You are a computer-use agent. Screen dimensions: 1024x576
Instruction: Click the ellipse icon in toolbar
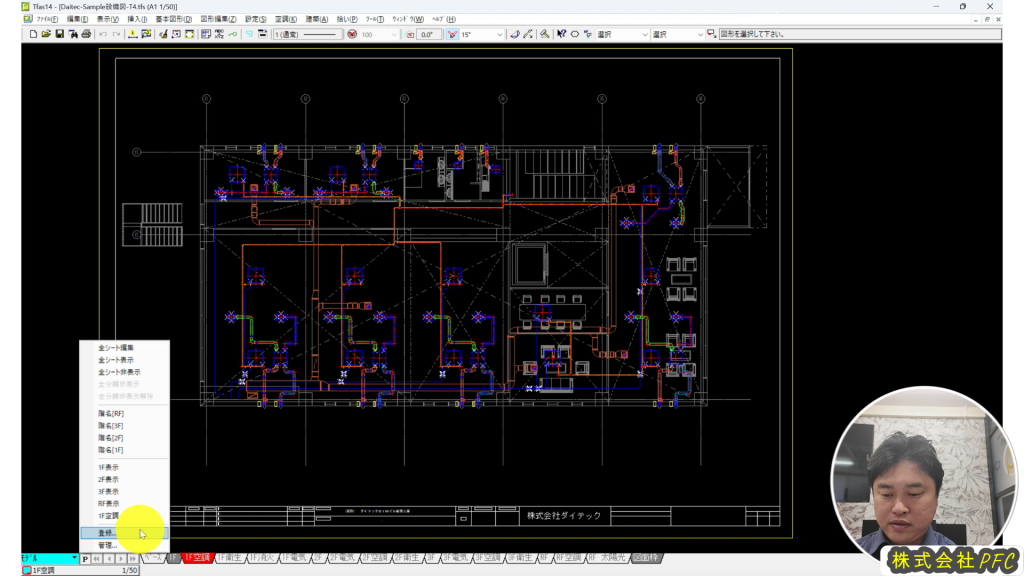click(x=574, y=34)
